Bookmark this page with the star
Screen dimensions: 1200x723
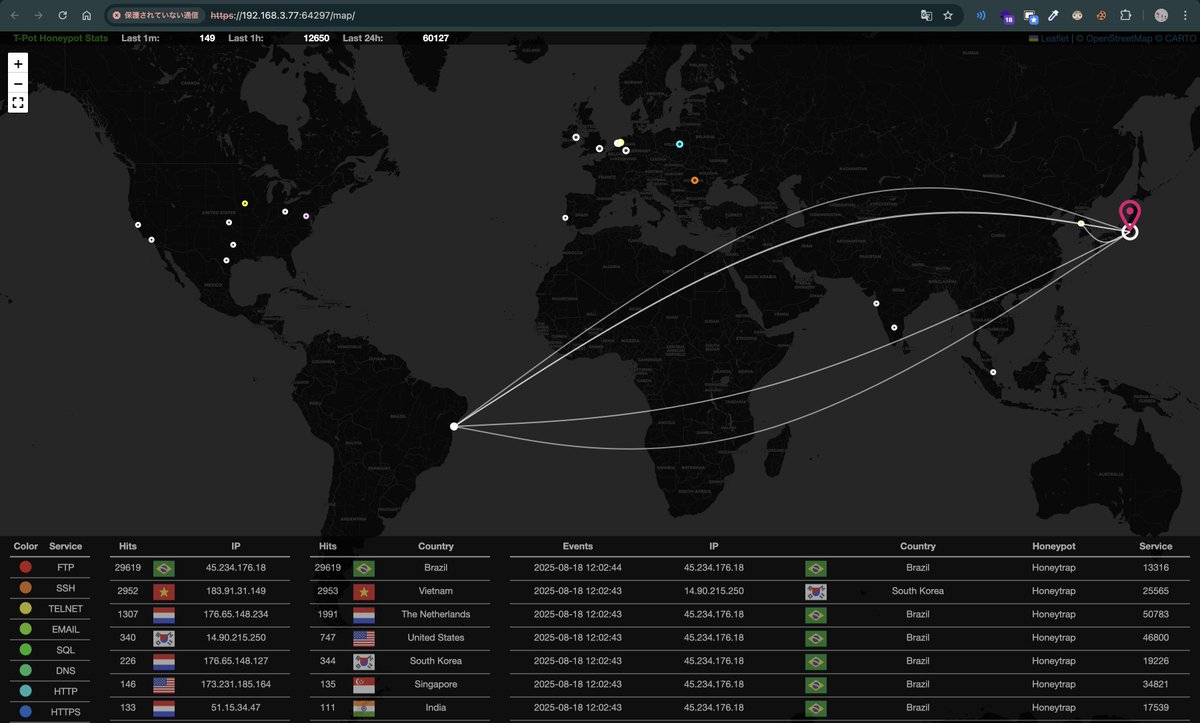click(x=948, y=16)
